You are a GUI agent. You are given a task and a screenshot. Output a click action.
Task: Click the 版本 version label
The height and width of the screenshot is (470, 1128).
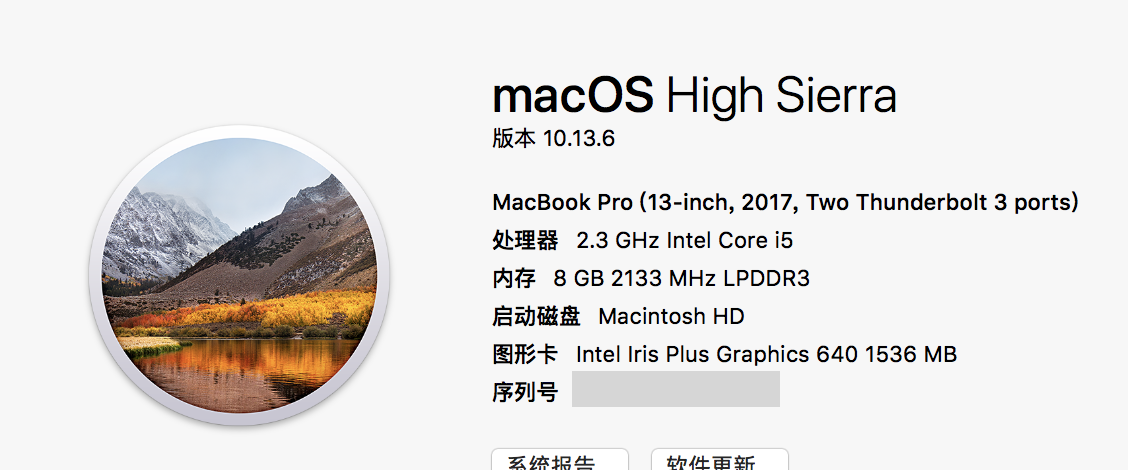pyautogui.click(x=514, y=139)
